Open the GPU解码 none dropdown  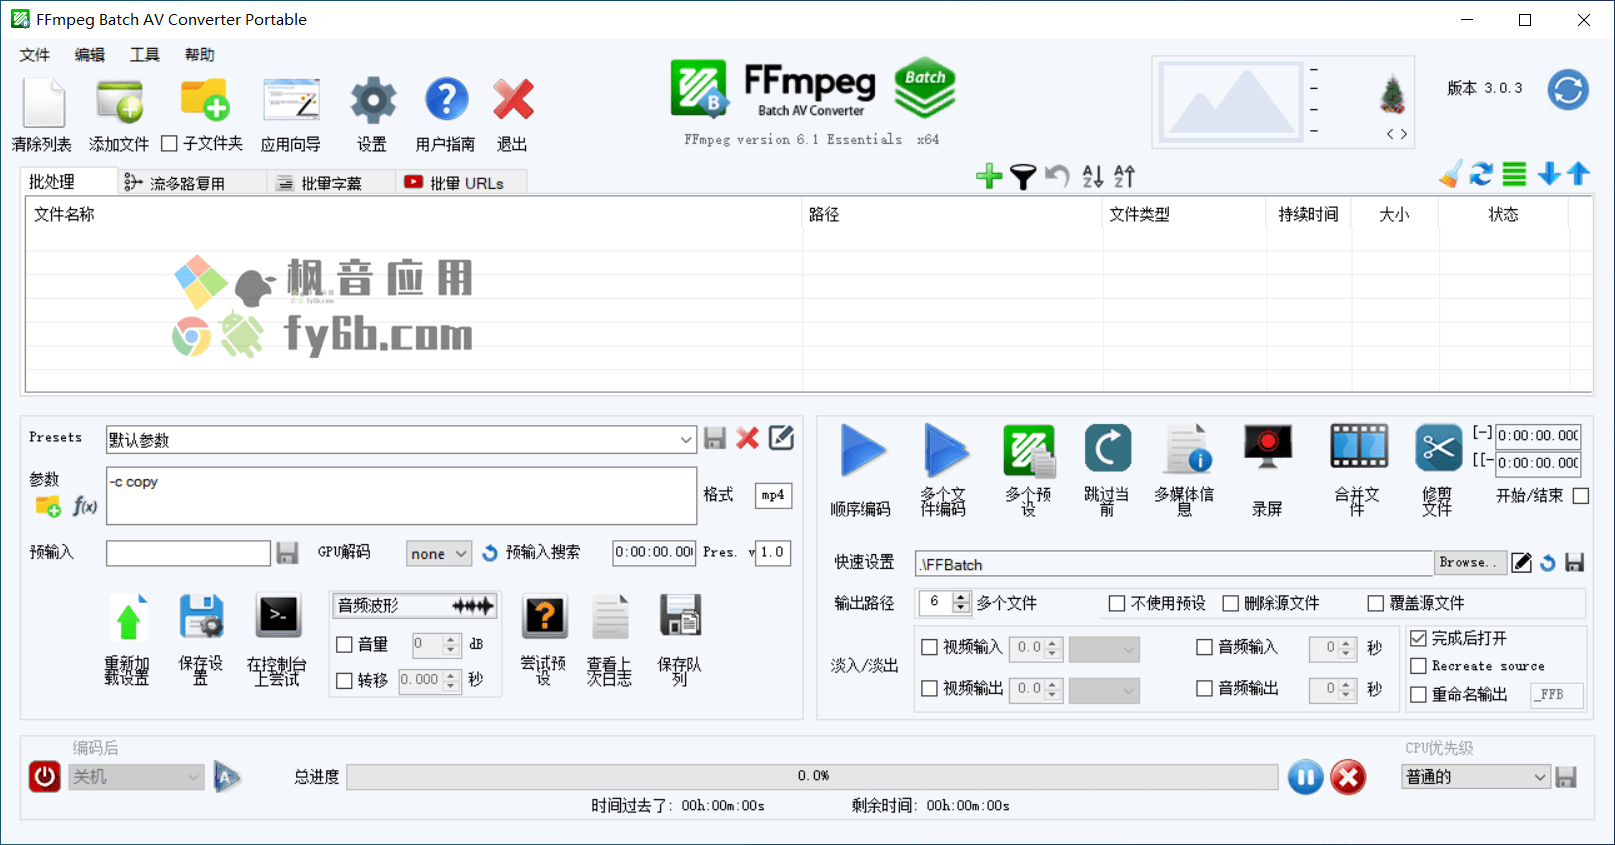[x=439, y=553]
